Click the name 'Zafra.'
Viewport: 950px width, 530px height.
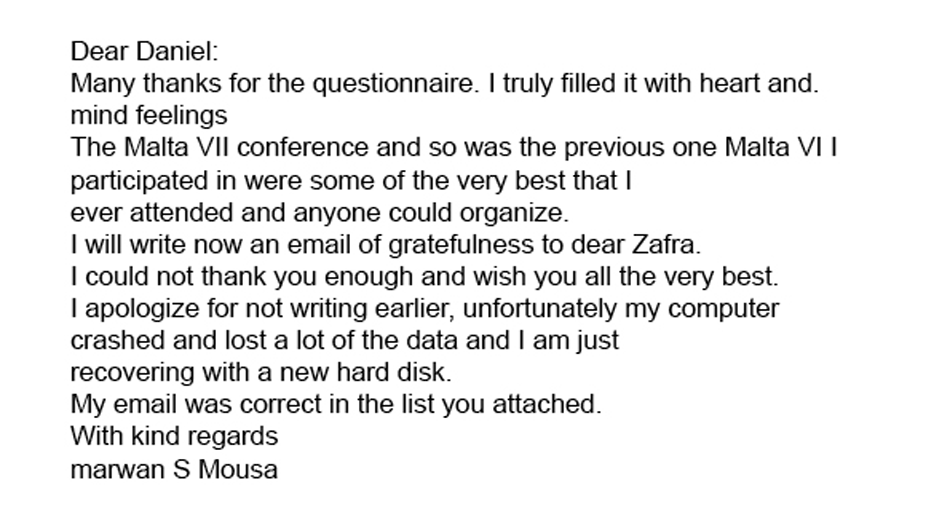click(666, 245)
